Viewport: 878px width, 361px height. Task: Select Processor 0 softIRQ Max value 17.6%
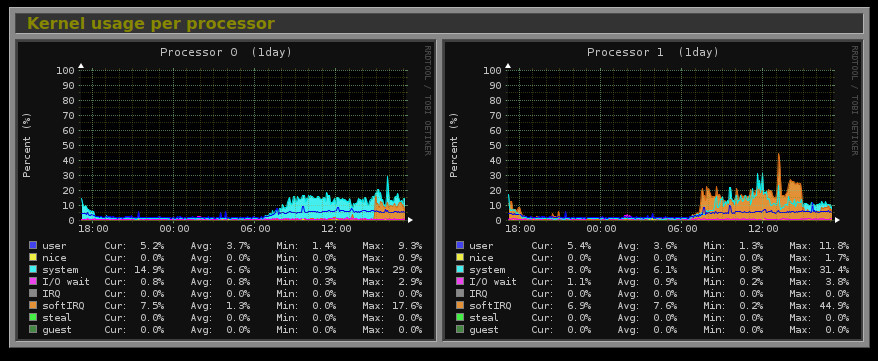coord(408,306)
